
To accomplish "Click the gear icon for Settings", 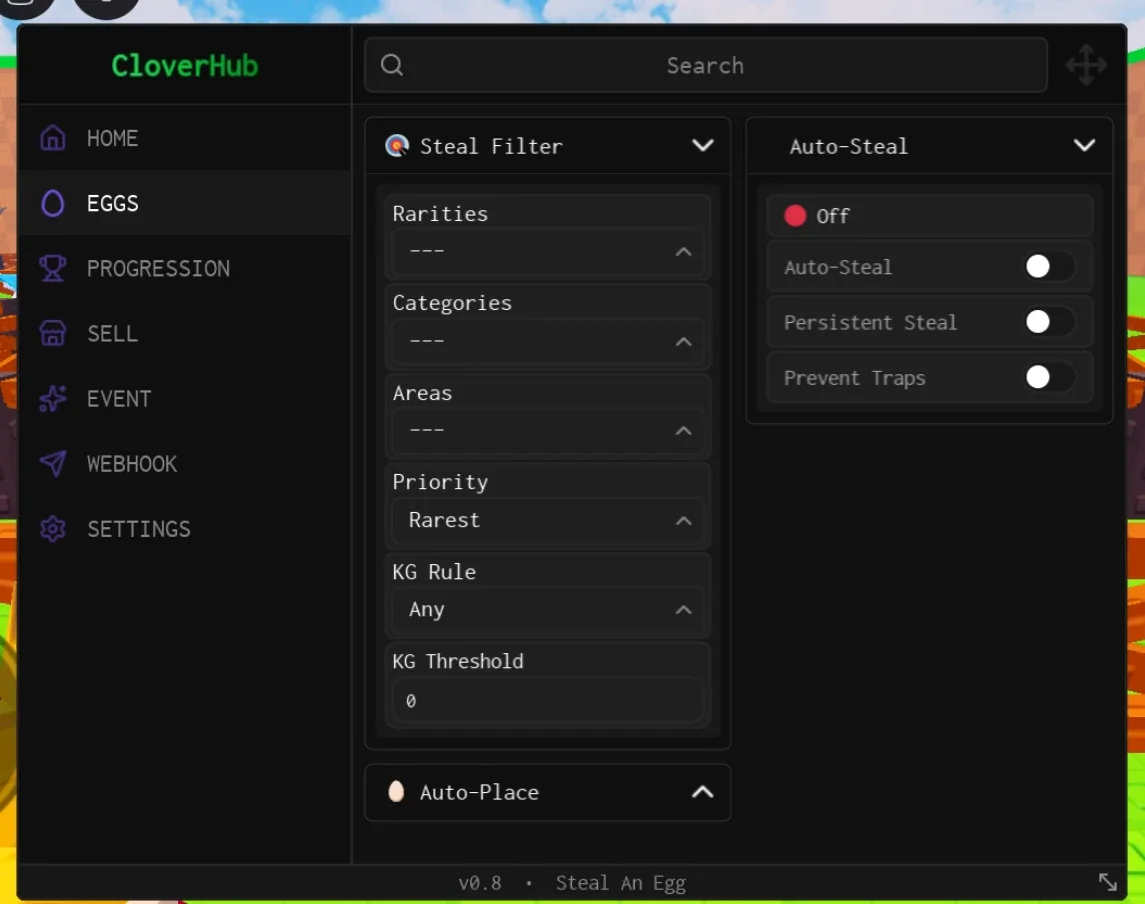I will coord(53,528).
